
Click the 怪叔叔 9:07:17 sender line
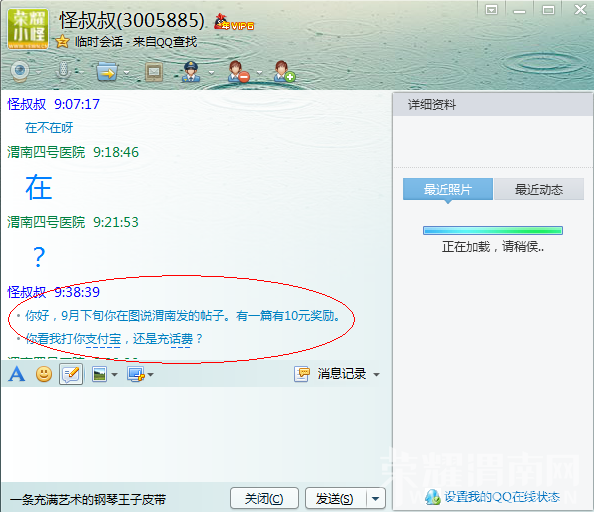point(53,104)
